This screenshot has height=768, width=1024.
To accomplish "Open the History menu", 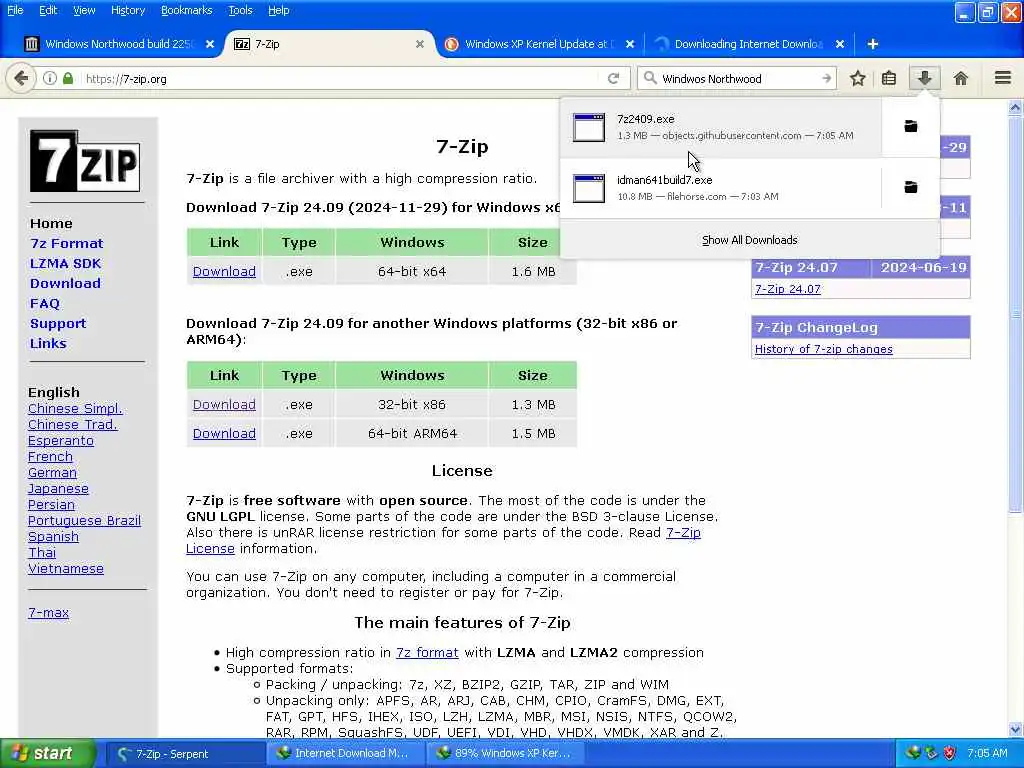I will (x=128, y=10).
